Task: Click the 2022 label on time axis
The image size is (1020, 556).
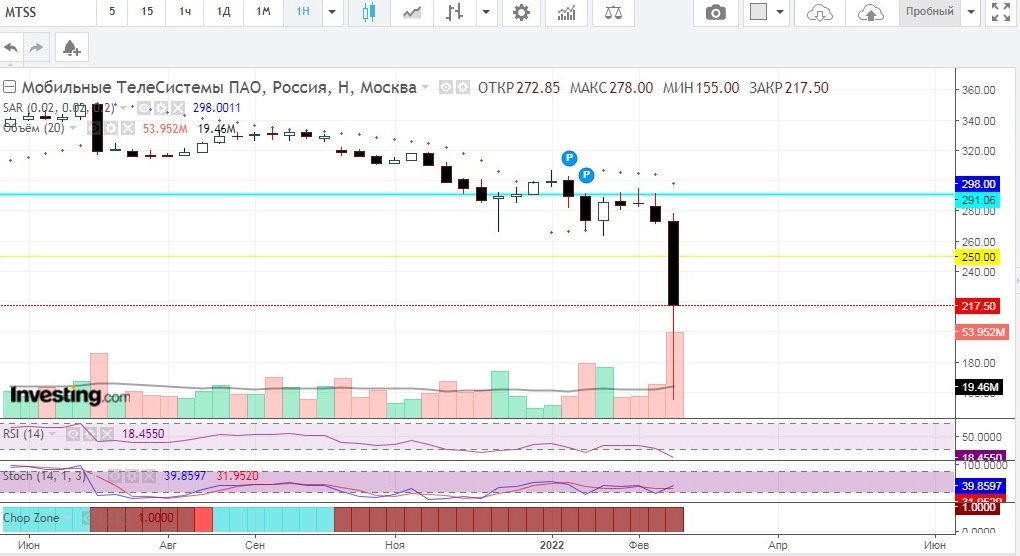Action: (552, 545)
